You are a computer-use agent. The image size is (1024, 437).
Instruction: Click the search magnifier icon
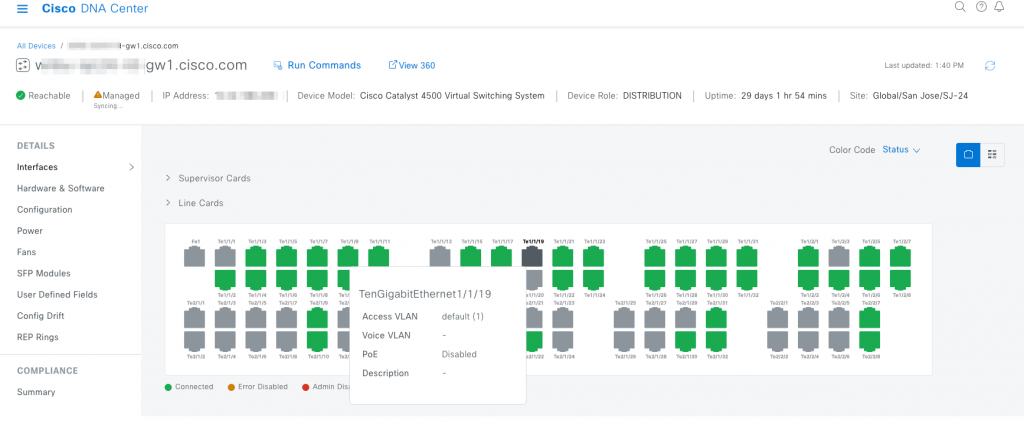tap(960, 8)
